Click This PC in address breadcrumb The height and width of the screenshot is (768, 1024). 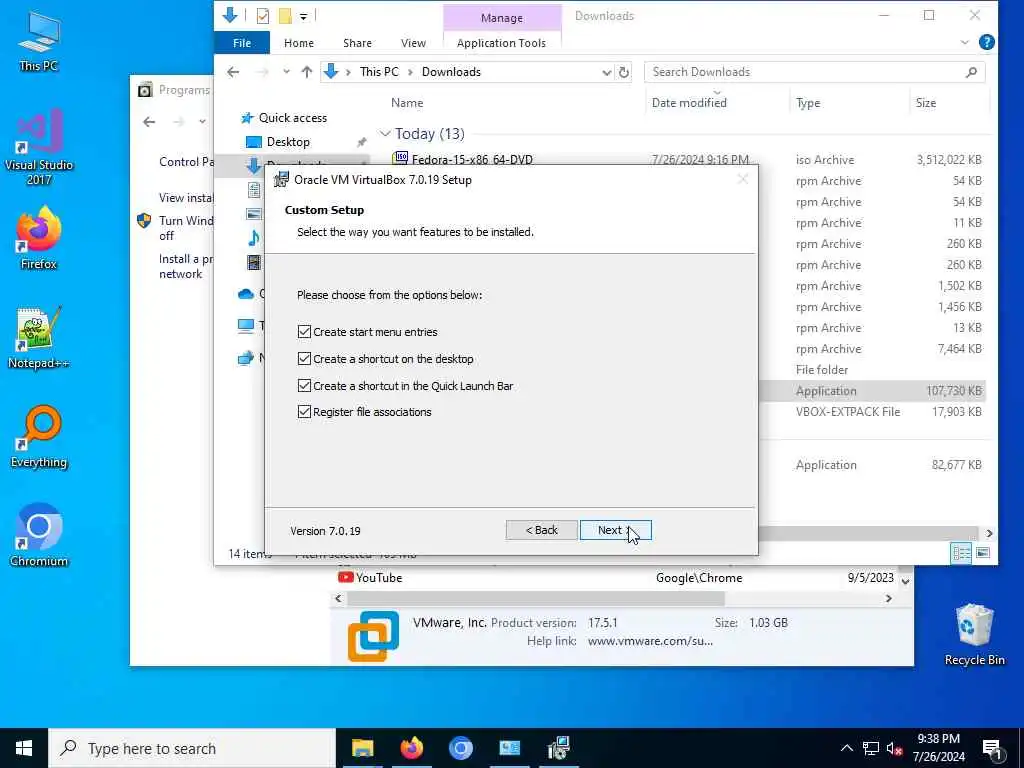point(379,72)
